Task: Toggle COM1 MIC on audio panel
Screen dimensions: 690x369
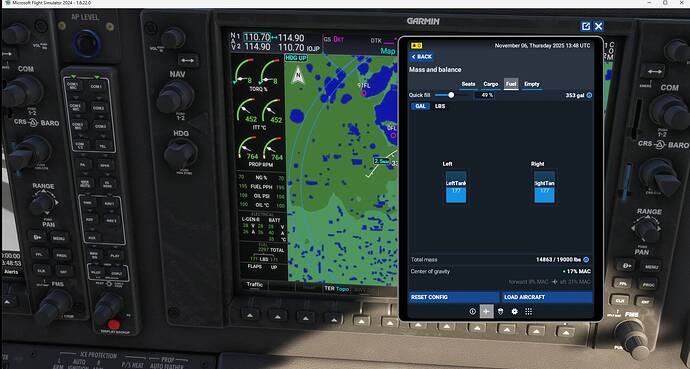Action: 73,85
